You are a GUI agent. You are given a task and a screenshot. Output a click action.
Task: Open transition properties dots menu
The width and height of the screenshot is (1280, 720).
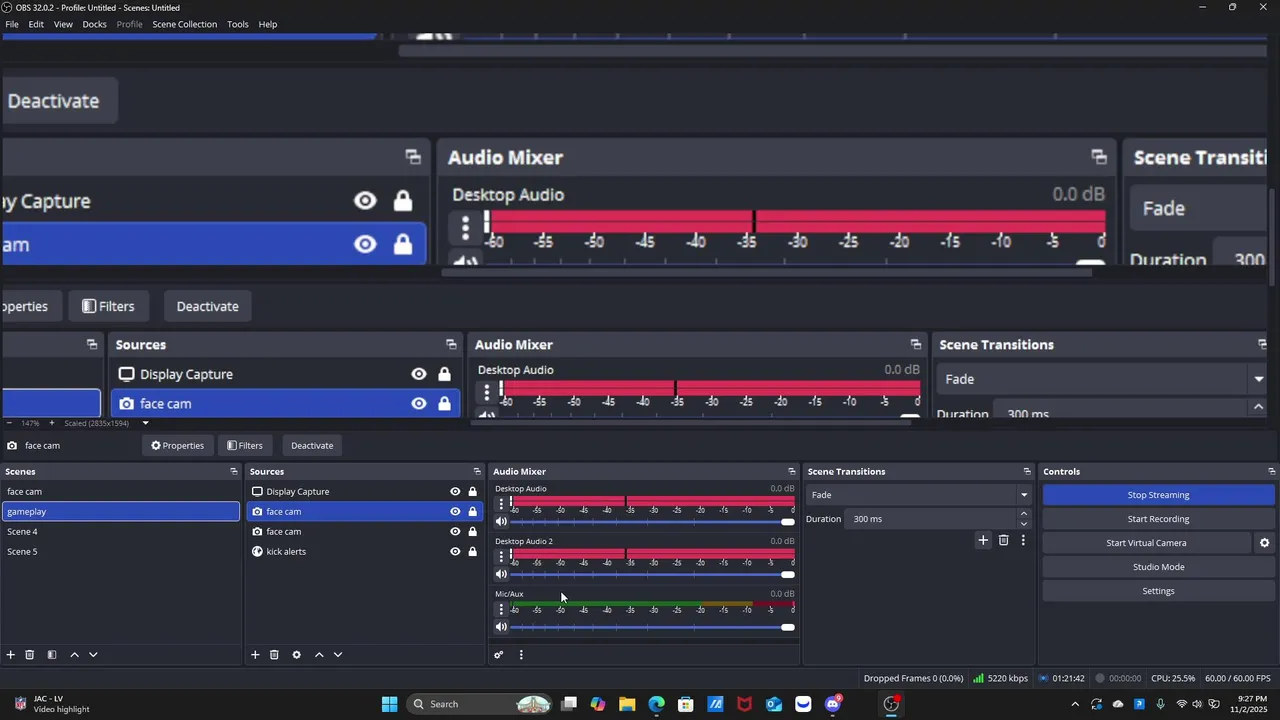[1023, 540]
